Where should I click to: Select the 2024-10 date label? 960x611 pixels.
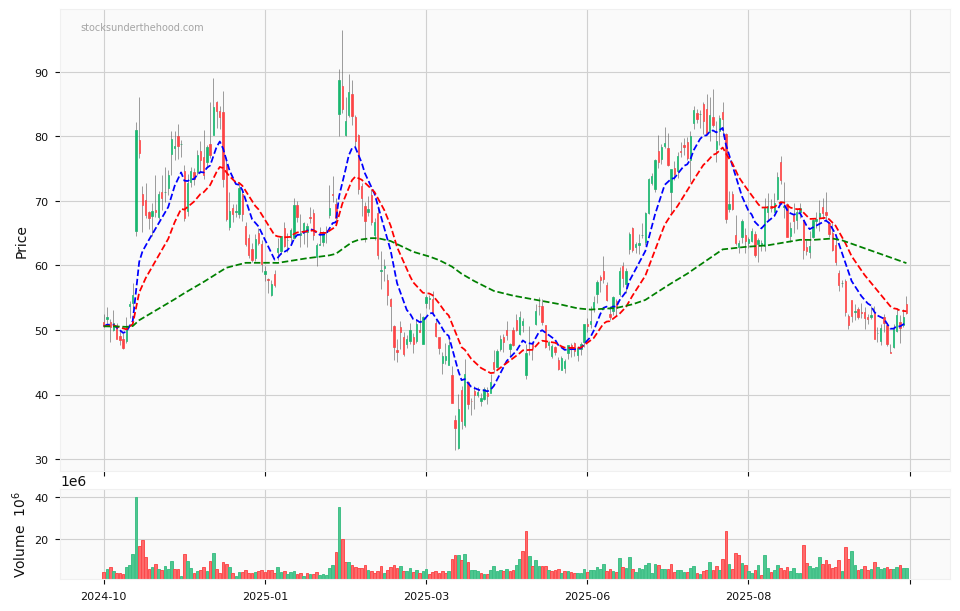pos(104,596)
